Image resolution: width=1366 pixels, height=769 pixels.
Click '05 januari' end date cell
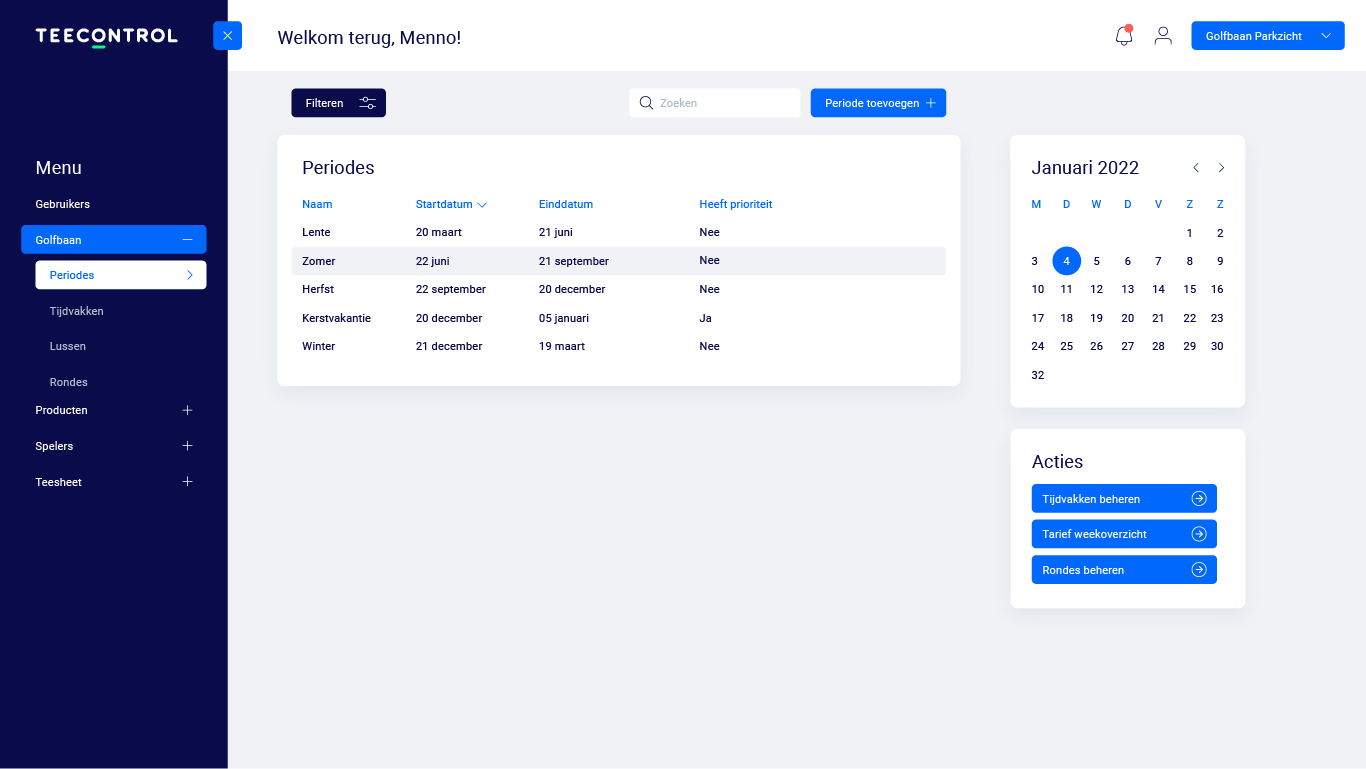coord(564,318)
